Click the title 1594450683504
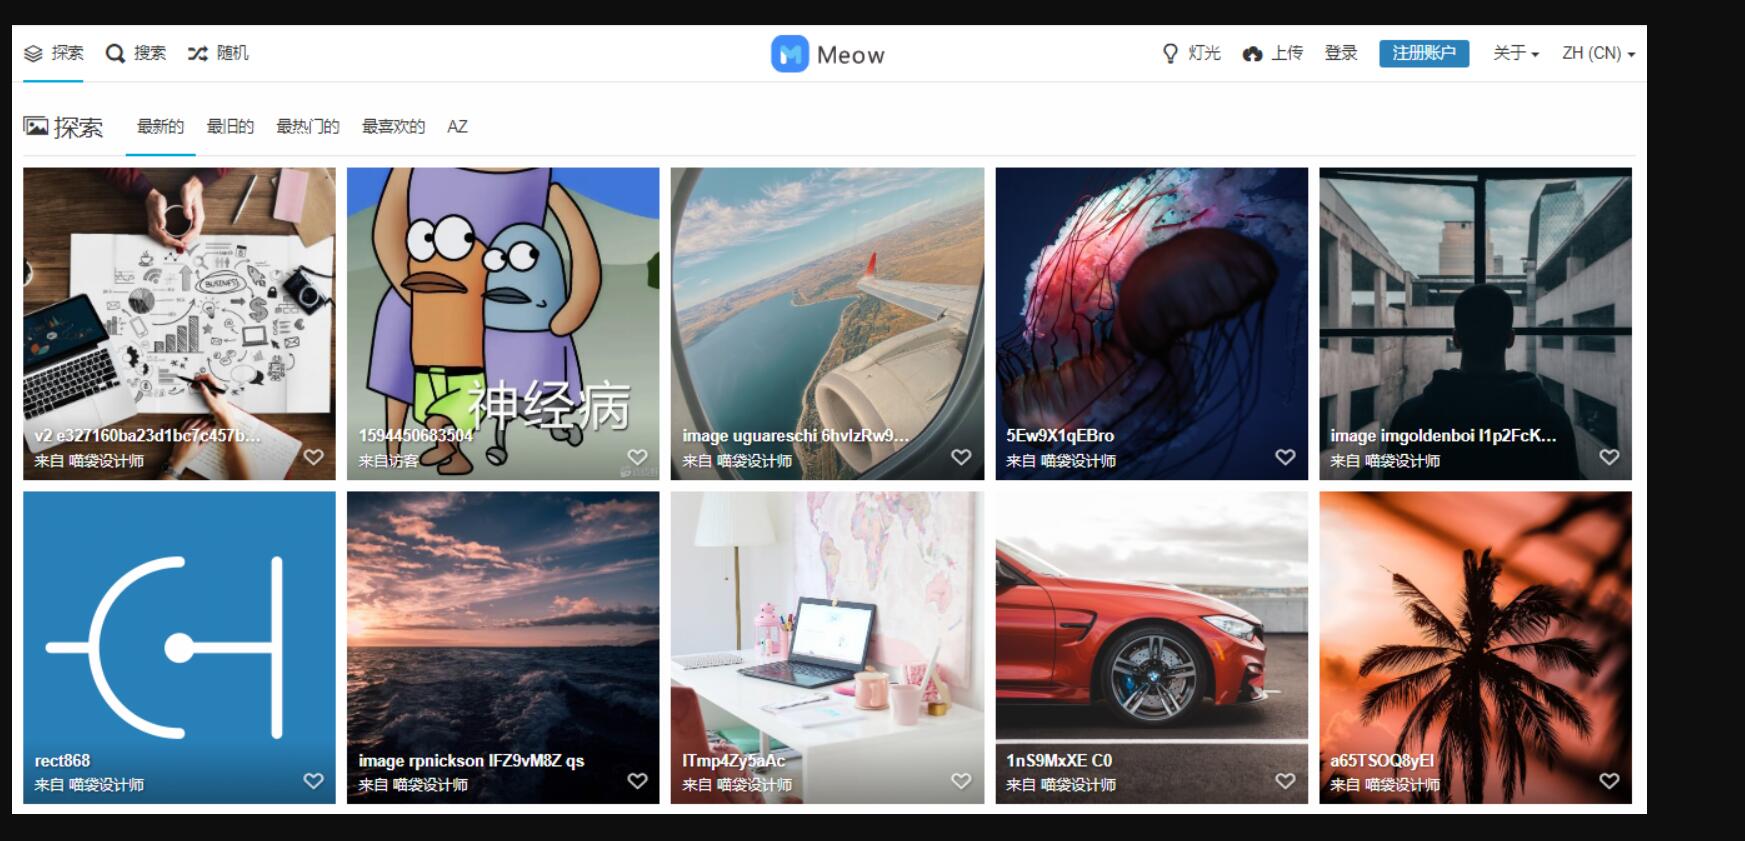 (415, 436)
